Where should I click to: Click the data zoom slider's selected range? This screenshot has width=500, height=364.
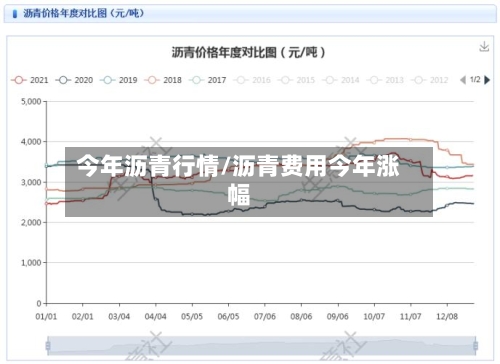(262, 346)
